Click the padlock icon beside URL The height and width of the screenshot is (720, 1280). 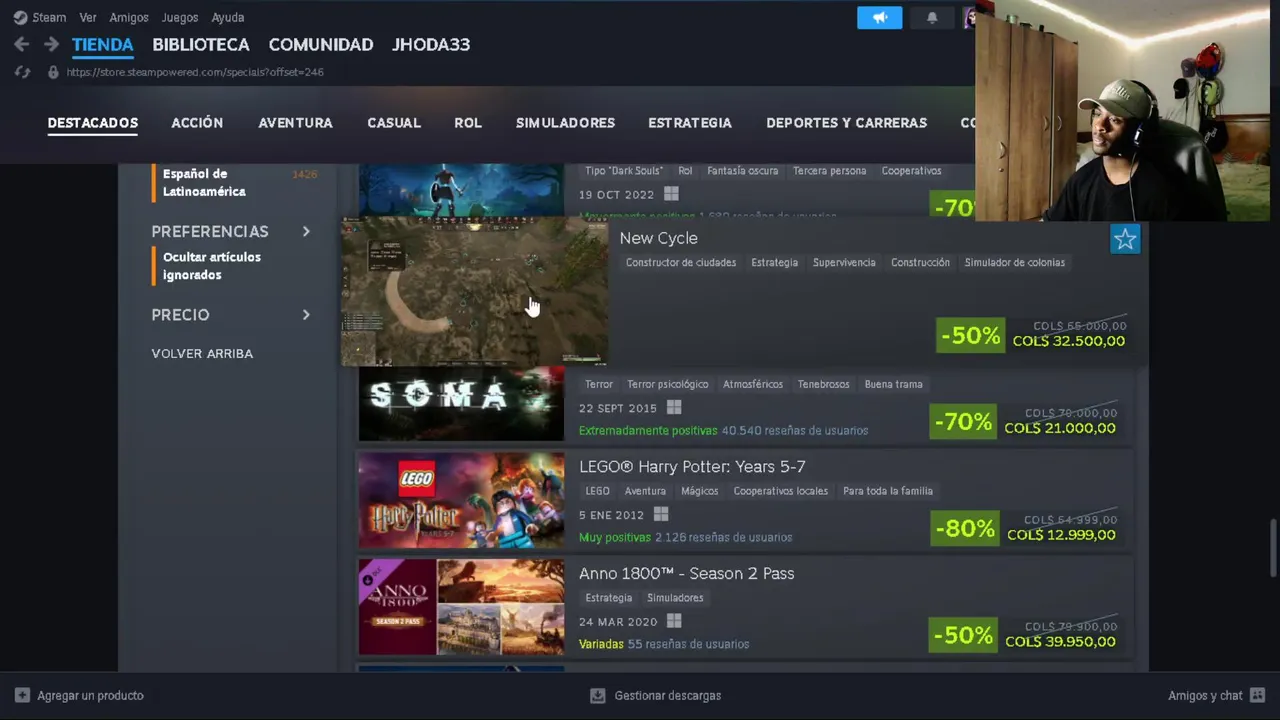coord(53,72)
